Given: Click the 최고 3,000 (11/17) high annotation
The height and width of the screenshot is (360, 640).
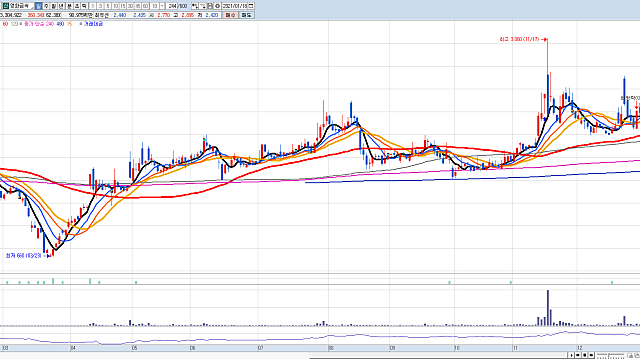Looking at the screenshot, I should (522, 39).
